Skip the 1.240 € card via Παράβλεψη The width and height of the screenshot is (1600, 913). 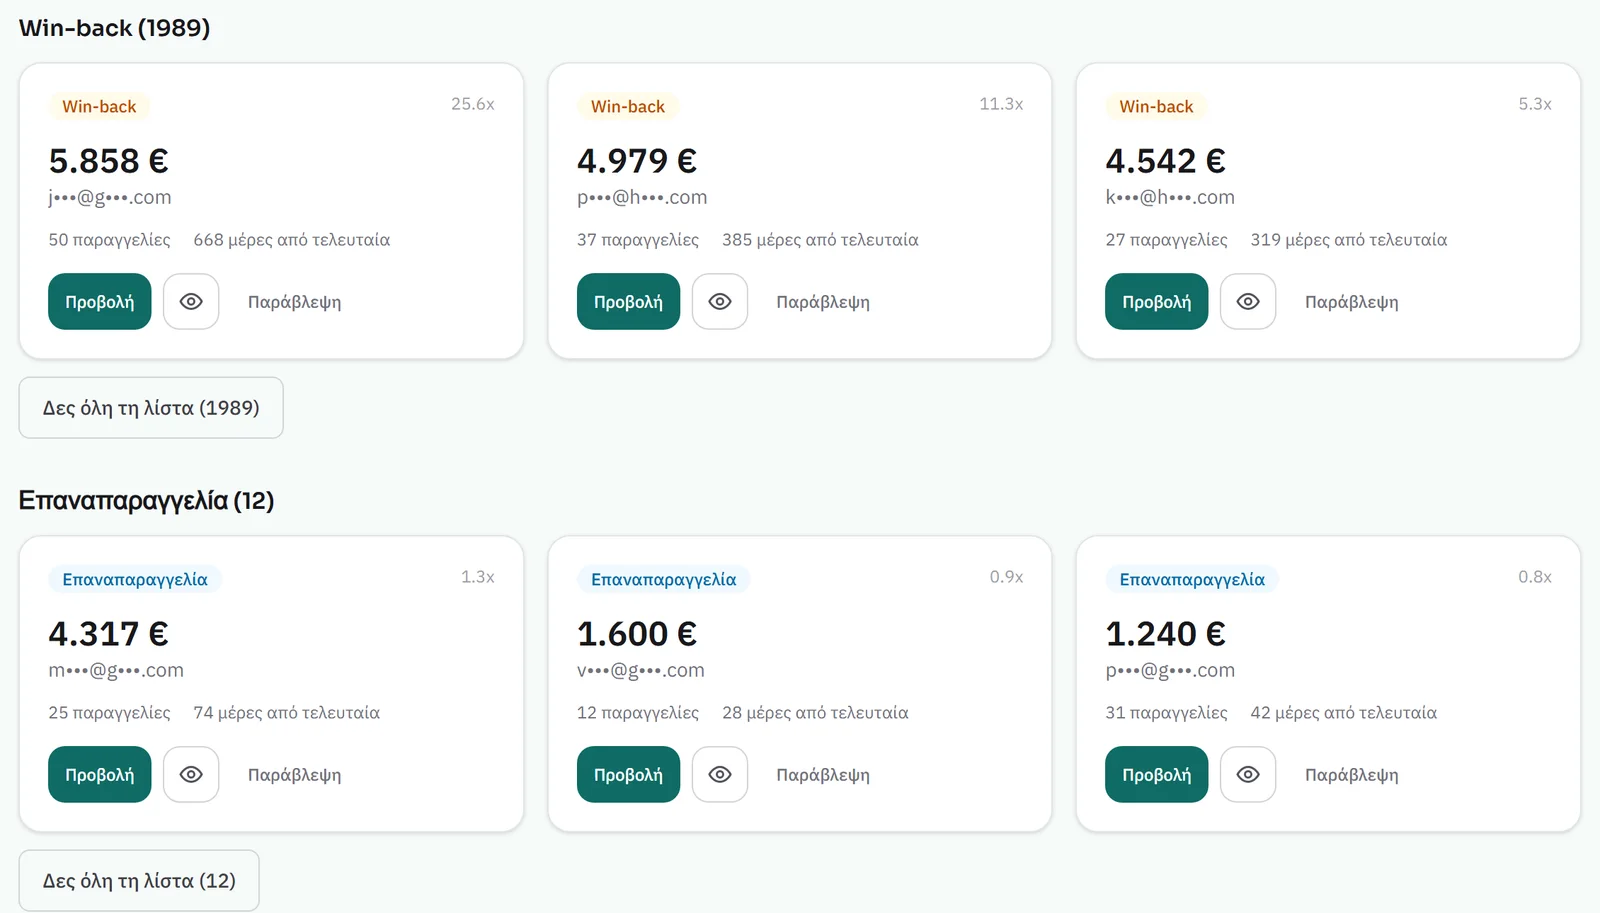1351,775
